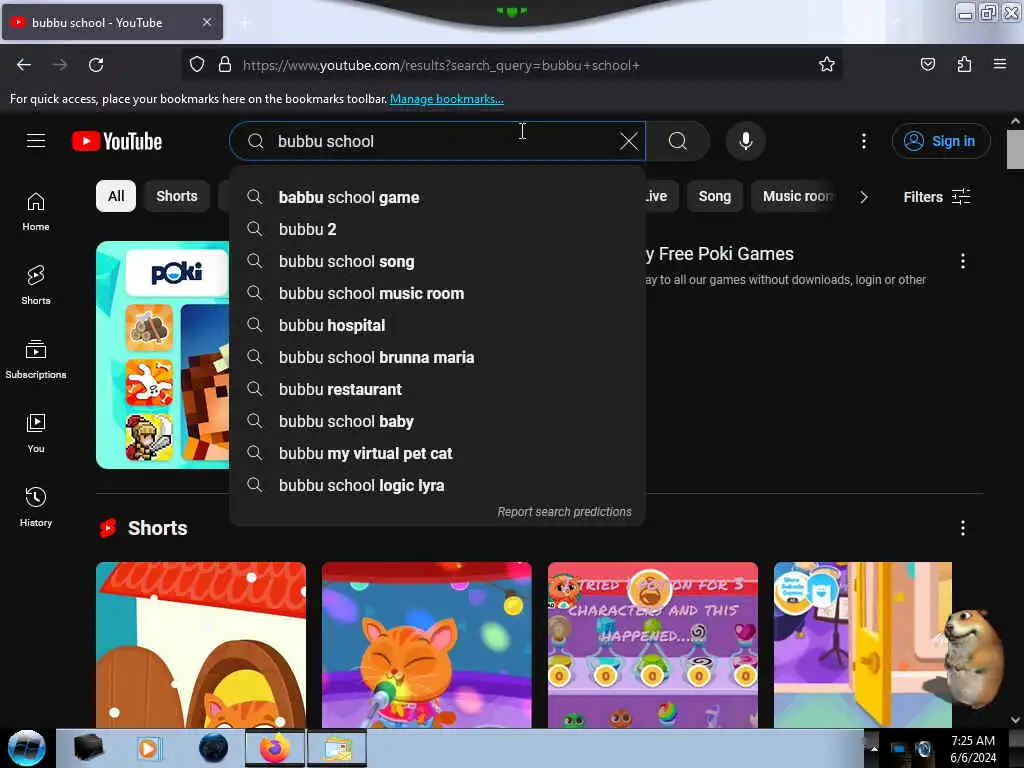The height and width of the screenshot is (768, 1024).
Task: Close the bubbu school YouTube tab
Action: [x=206, y=22]
